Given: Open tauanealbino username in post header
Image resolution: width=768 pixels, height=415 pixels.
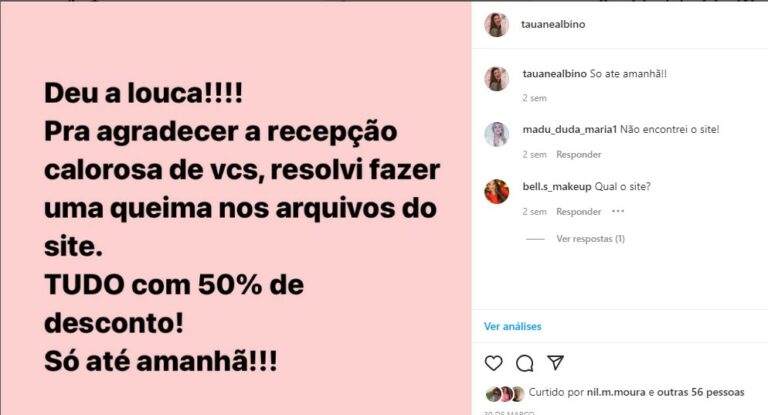Looking at the screenshot, I should tap(553, 24).
